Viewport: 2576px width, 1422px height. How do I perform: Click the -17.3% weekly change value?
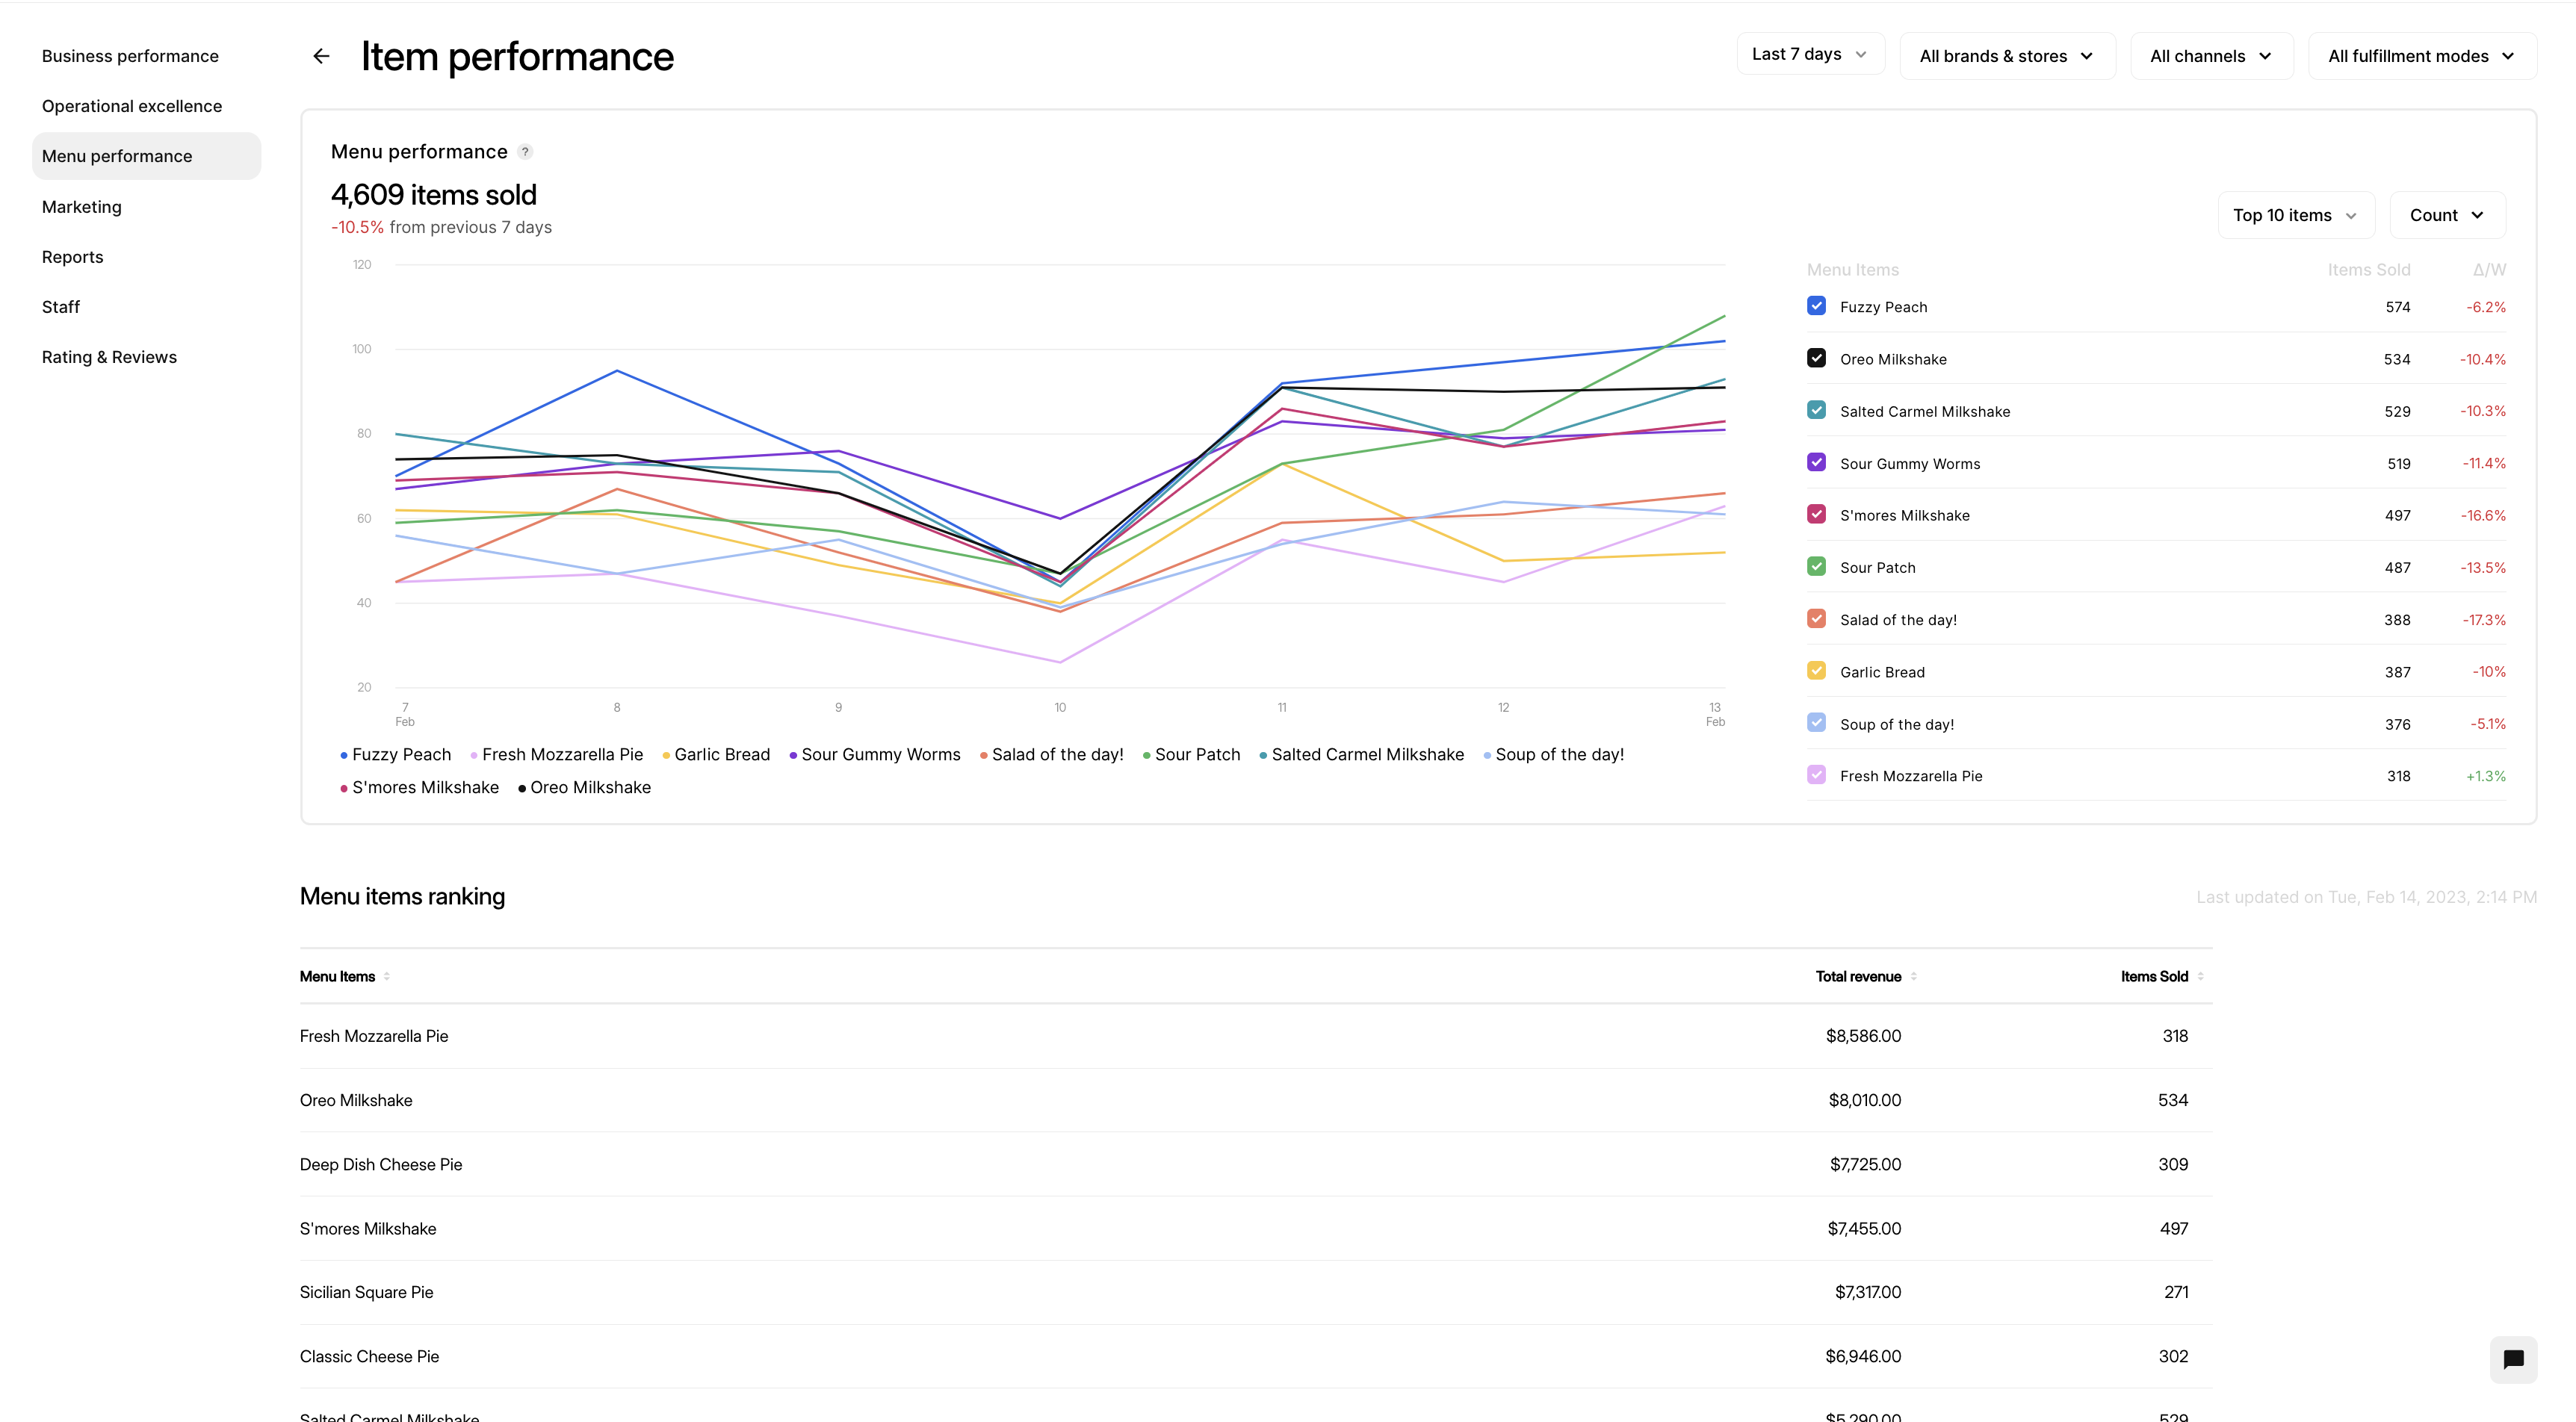(x=2484, y=620)
